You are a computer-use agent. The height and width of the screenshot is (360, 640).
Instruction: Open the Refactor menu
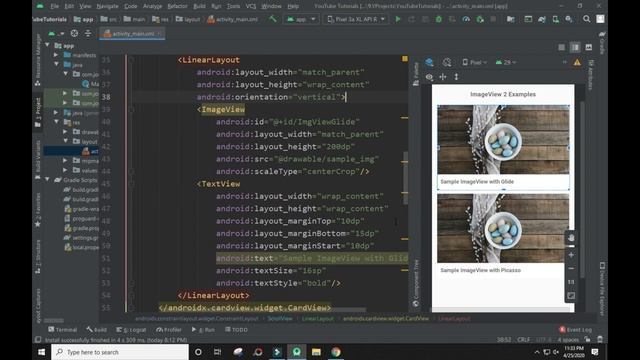tap(177, 6)
